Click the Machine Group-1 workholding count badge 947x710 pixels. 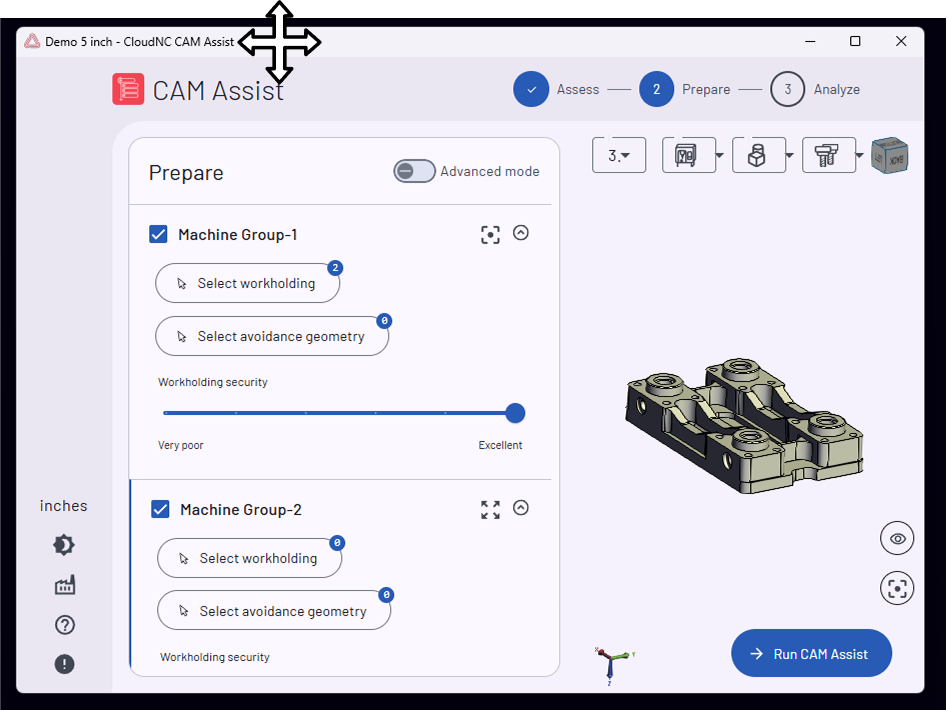coord(335,267)
